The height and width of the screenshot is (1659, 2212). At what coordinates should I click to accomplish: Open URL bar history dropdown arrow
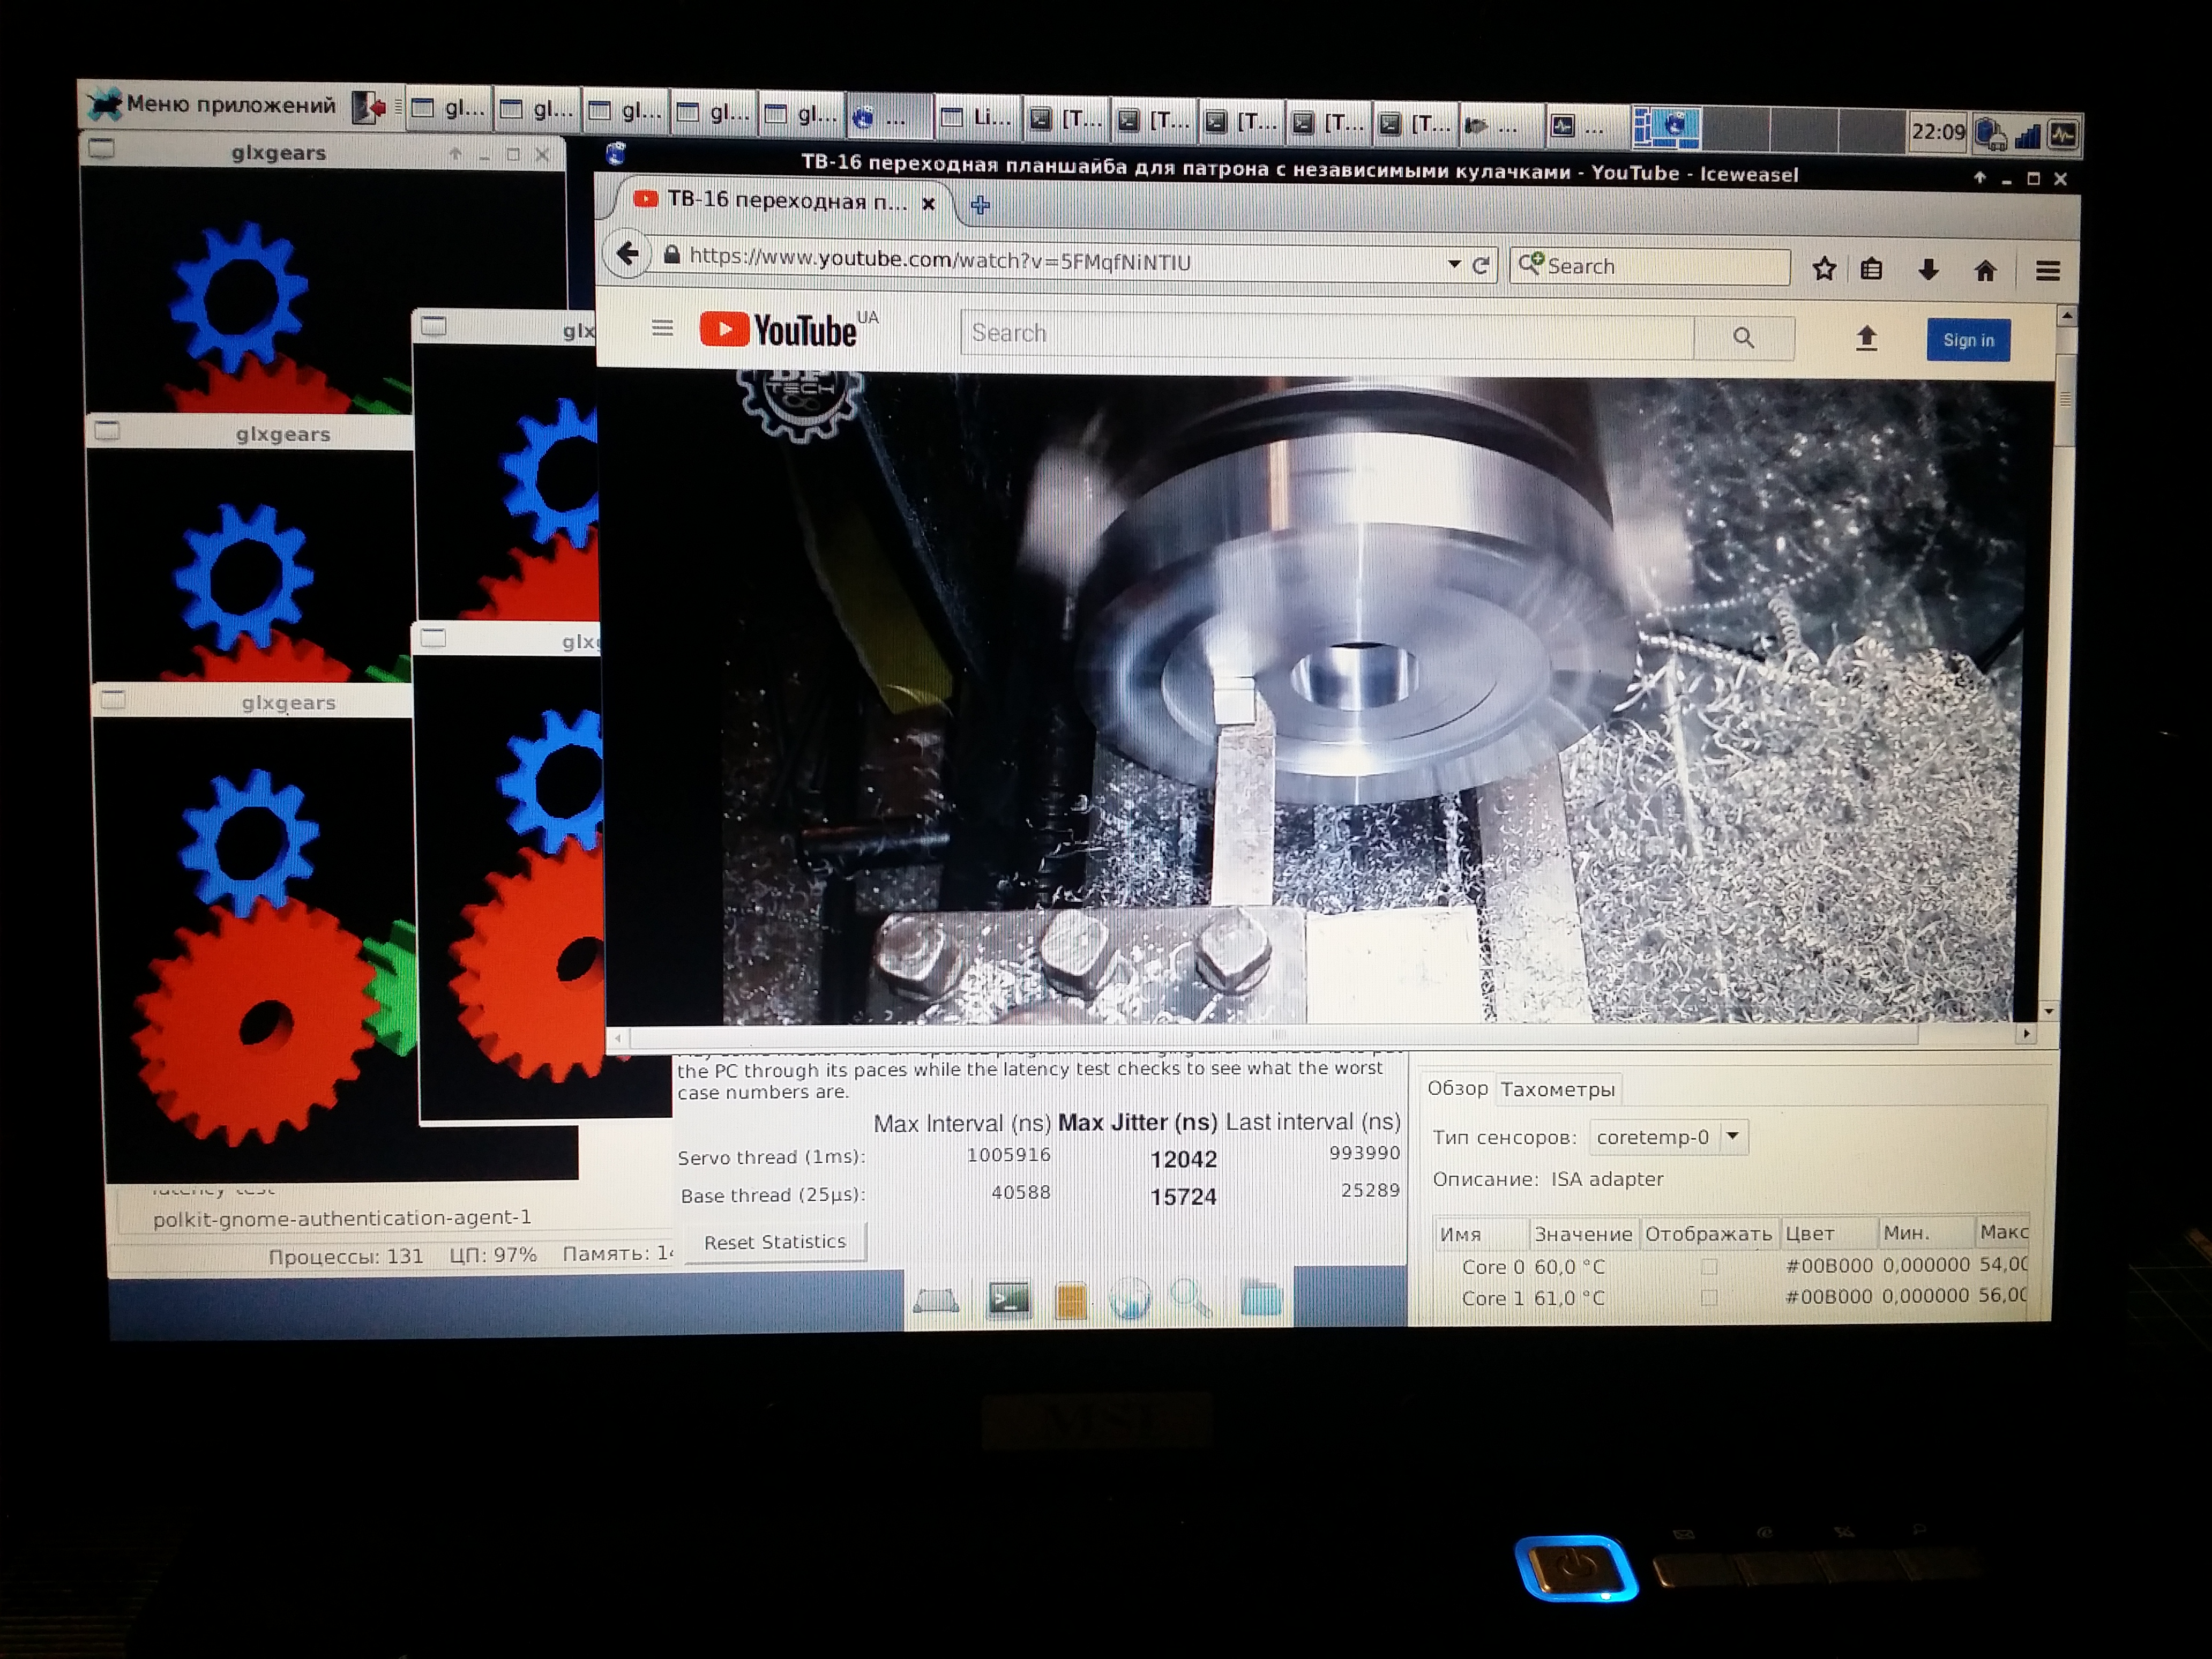click(1454, 264)
